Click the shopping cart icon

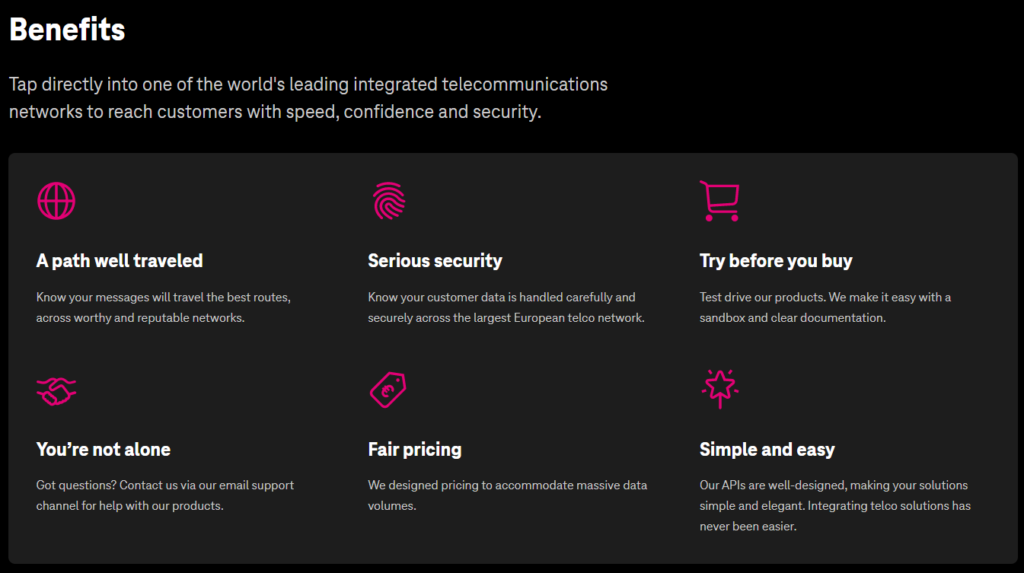pos(719,200)
